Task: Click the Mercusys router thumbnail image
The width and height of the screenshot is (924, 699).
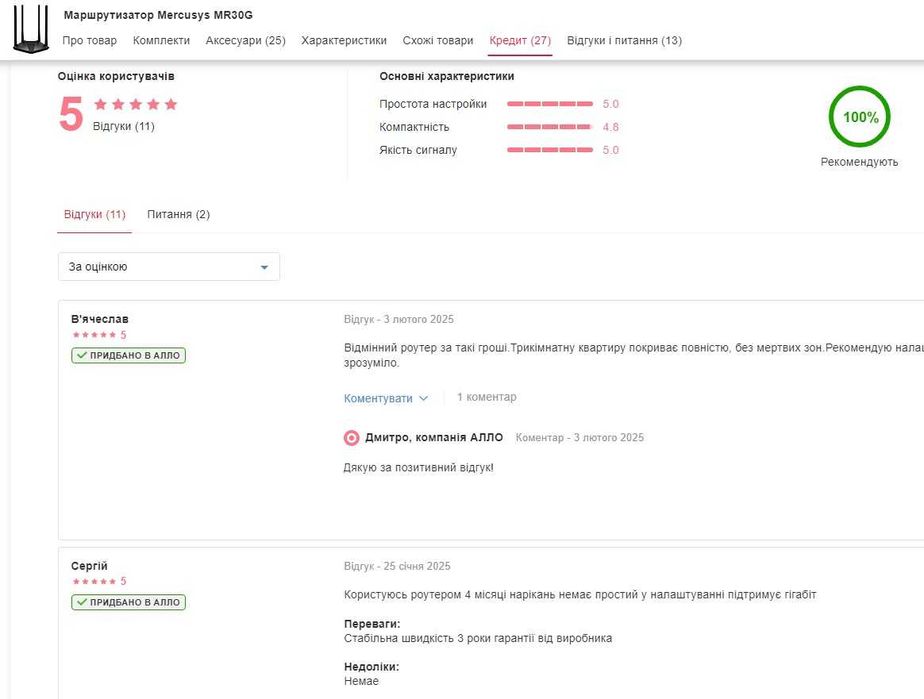Action: pyautogui.click(x=30, y=29)
